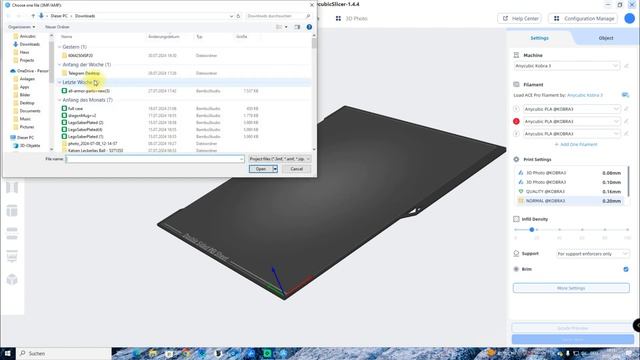Open Configuration Manage
Image resolution: width=640 pixels, height=360 pixels.
584,18
